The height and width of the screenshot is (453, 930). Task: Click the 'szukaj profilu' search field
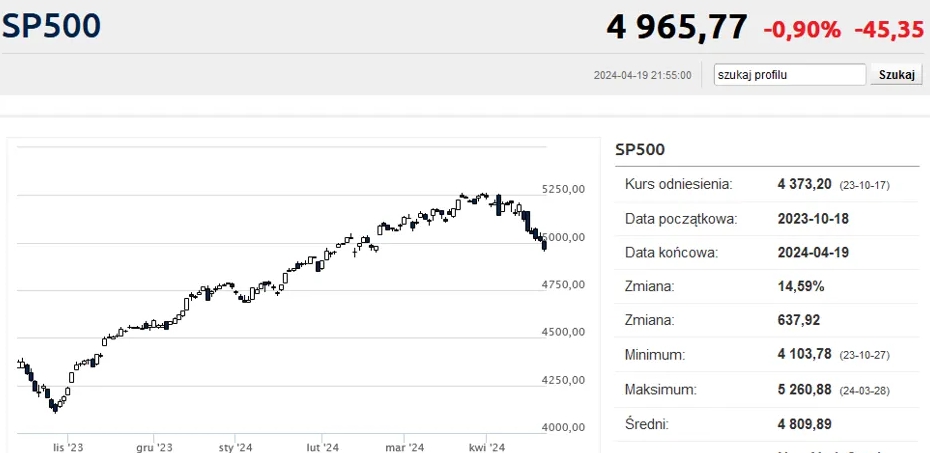point(789,75)
